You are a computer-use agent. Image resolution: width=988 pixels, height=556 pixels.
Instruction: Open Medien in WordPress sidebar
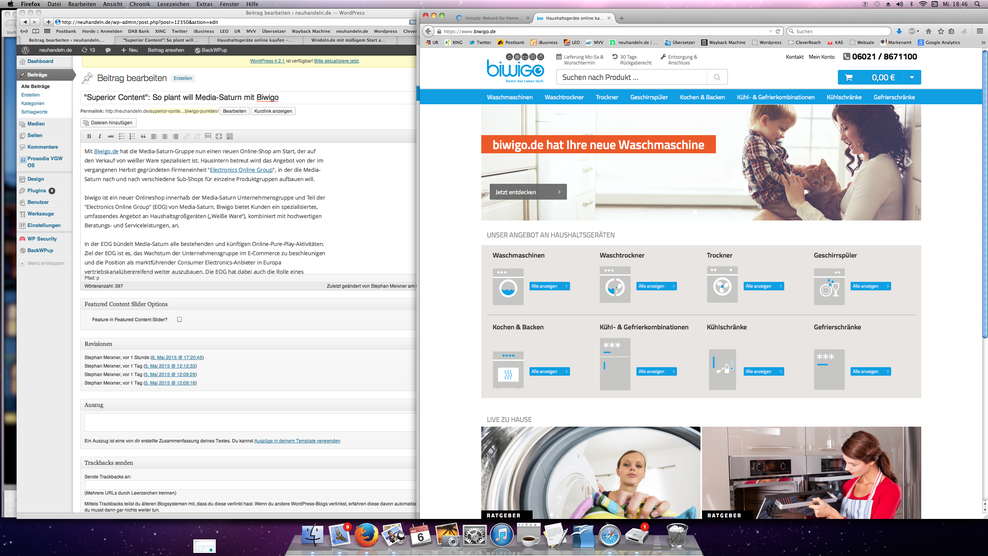click(35, 124)
